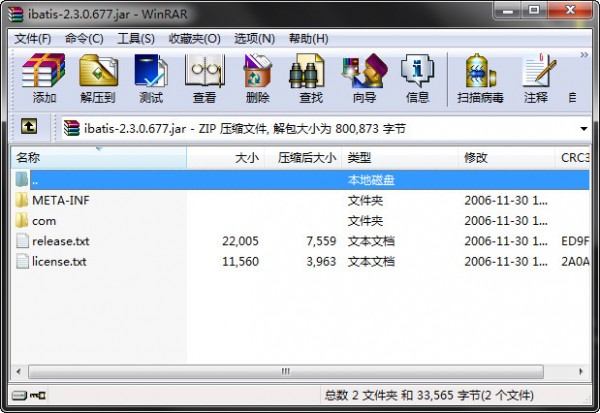The width and height of the screenshot is (600, 413).
Task: Maximize the WinRAR window
Action: 534,10
